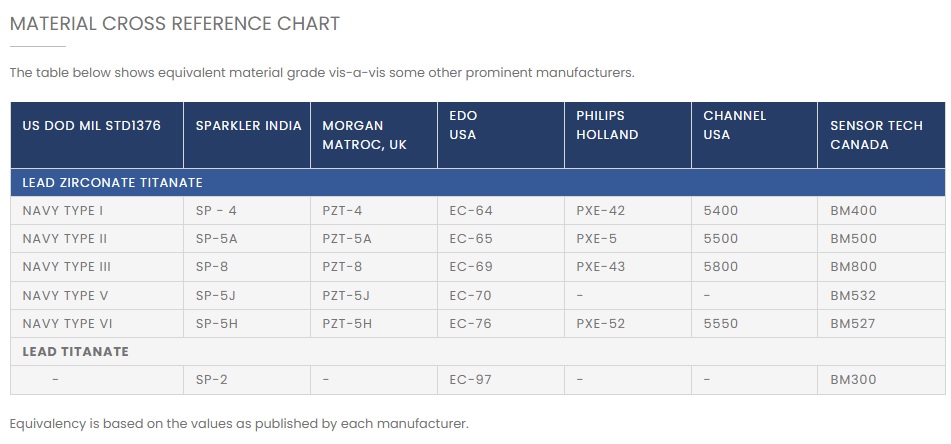Select the PZT-8 cell
This screenshot has width=951, height=444.
pos(342,267)
